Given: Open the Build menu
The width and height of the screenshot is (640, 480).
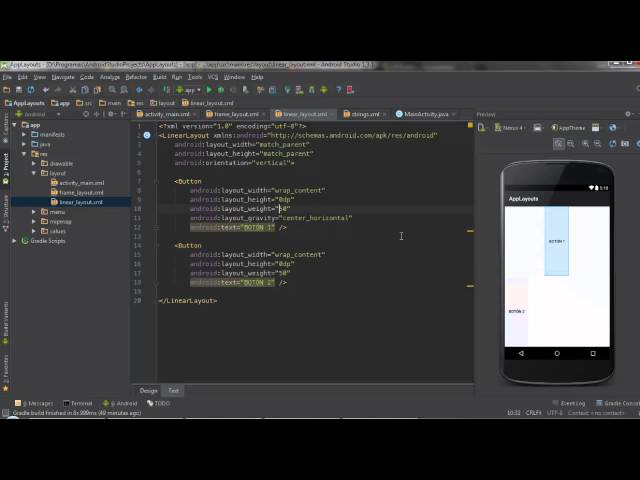Looking at the screenshot, I should (x=160, y=77).
